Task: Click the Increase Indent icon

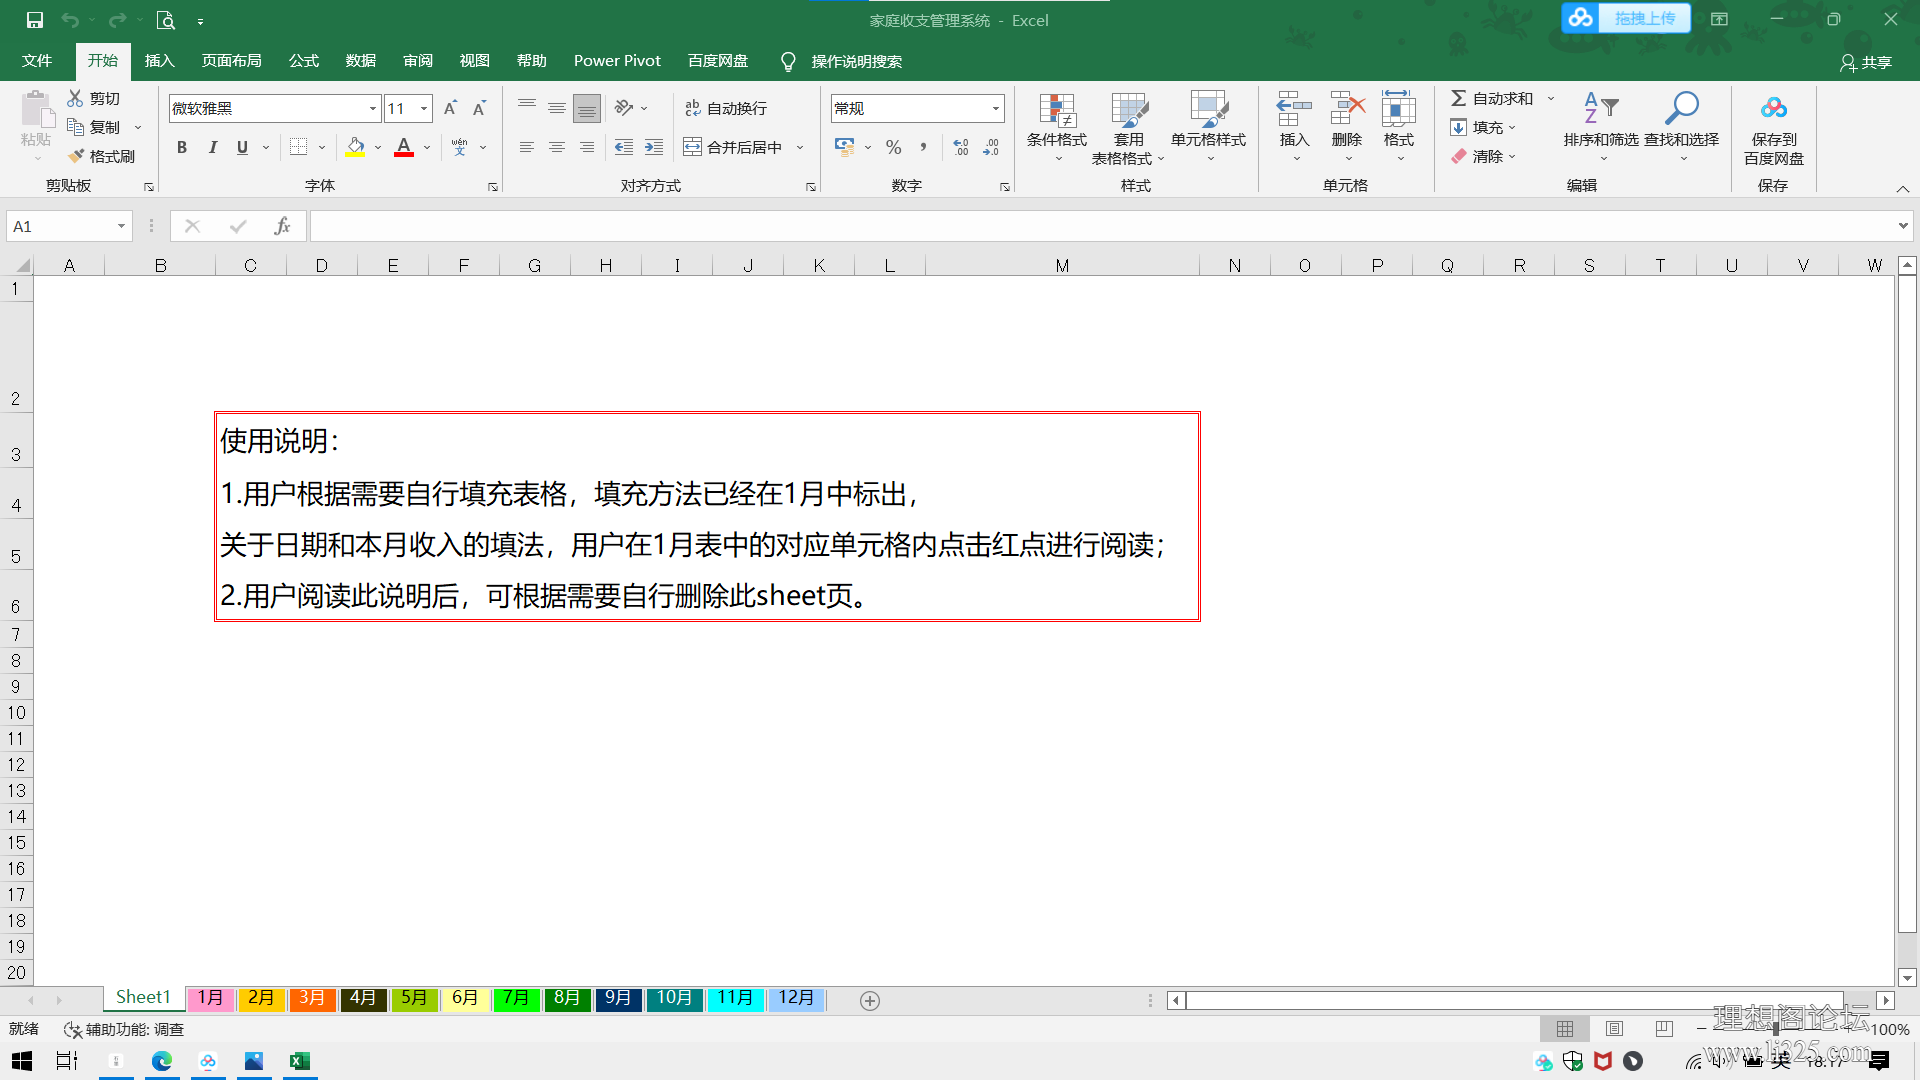Action: pos(654,147)
